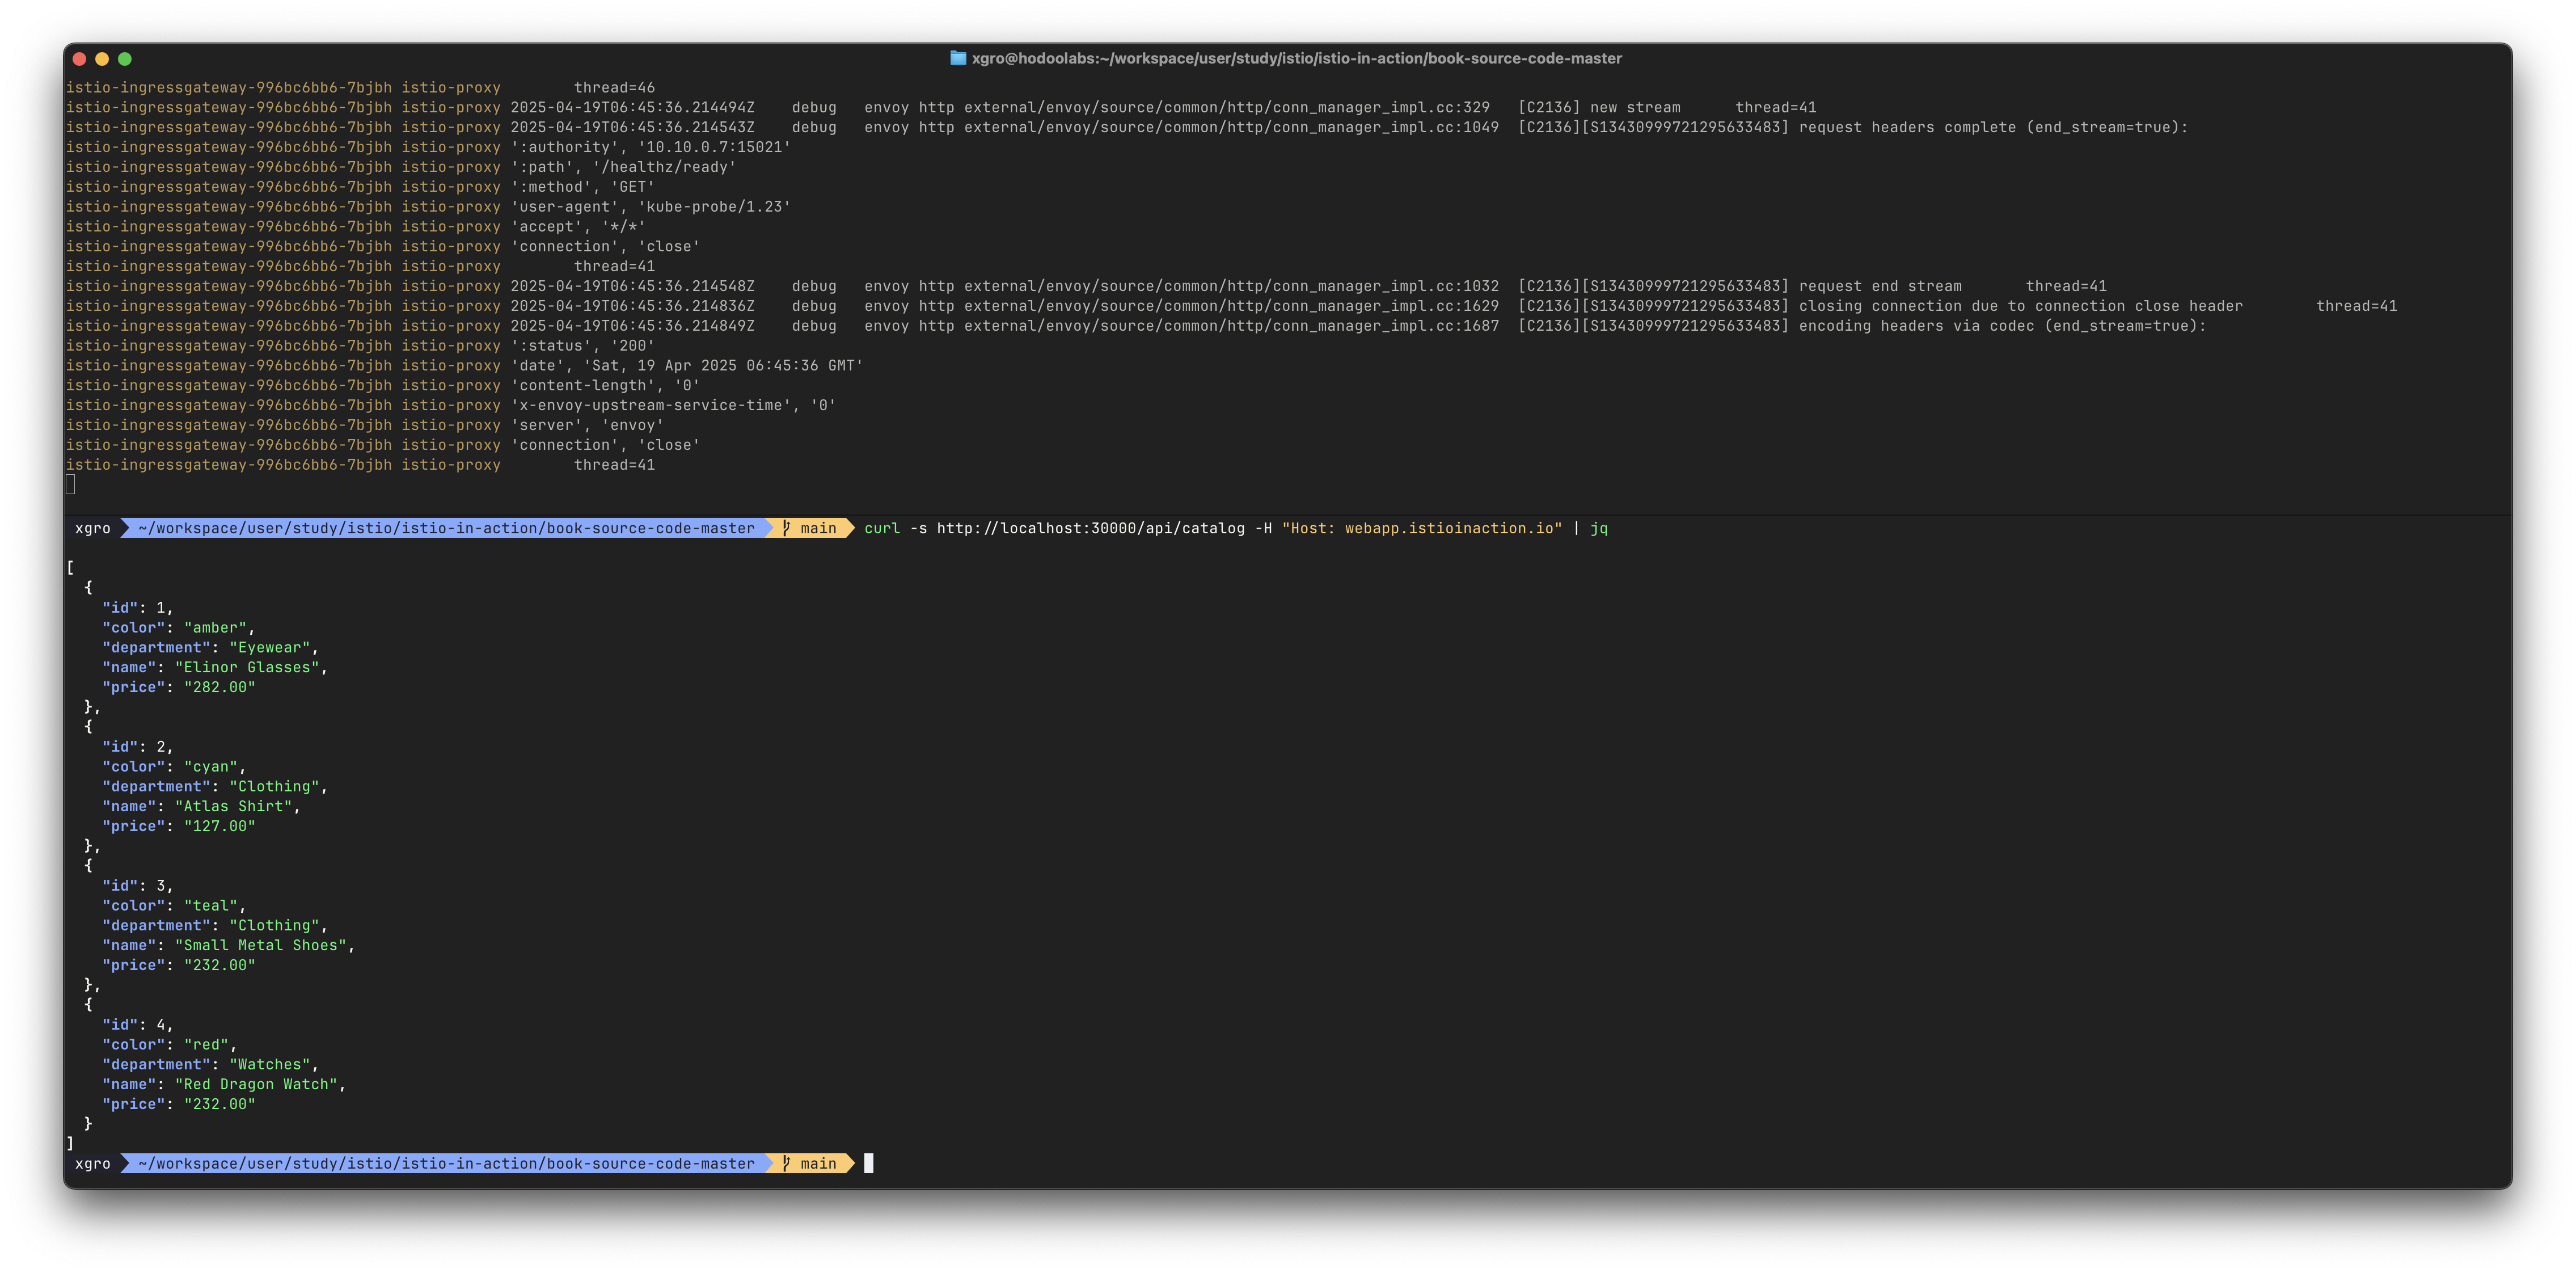2576x1273 pixels.
Task: Click the "amber" color value
Action: pyautogui.click(x=215, y=627)
